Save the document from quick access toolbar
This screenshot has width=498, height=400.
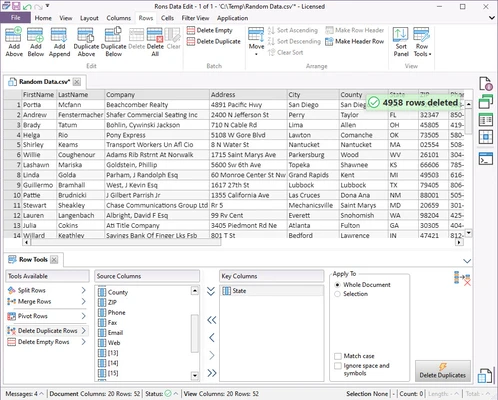point(16,6)
